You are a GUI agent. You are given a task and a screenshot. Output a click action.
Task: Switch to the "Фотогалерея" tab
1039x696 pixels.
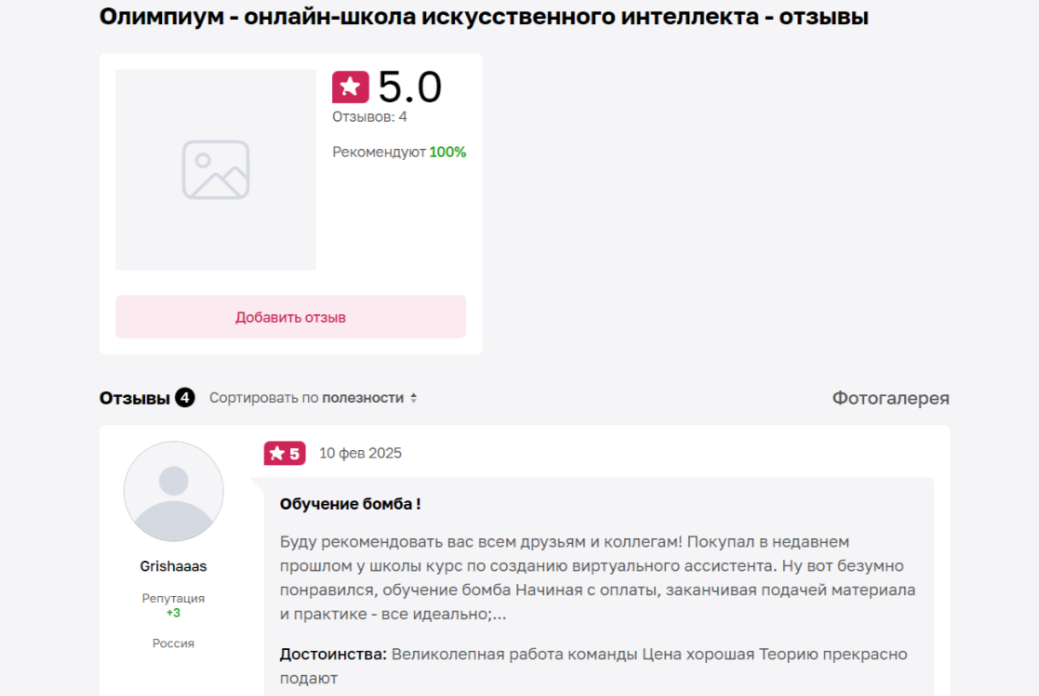coord(890,398)
